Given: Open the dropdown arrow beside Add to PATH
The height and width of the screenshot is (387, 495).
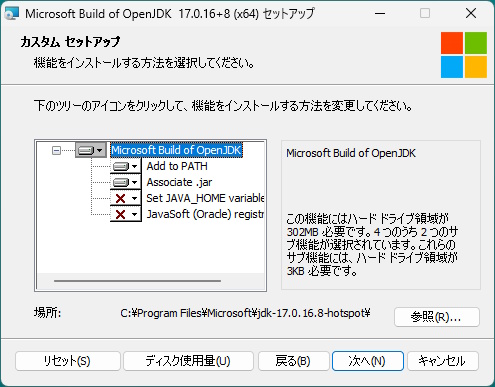Looking at the screenshot, I should point(134,166).
